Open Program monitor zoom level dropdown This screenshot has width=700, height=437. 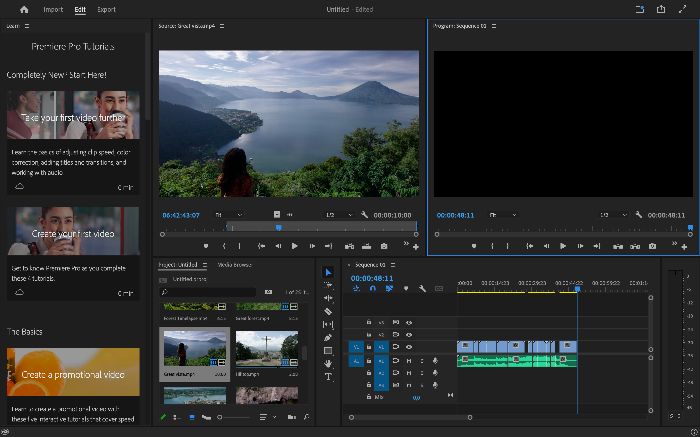pos(503,215)
